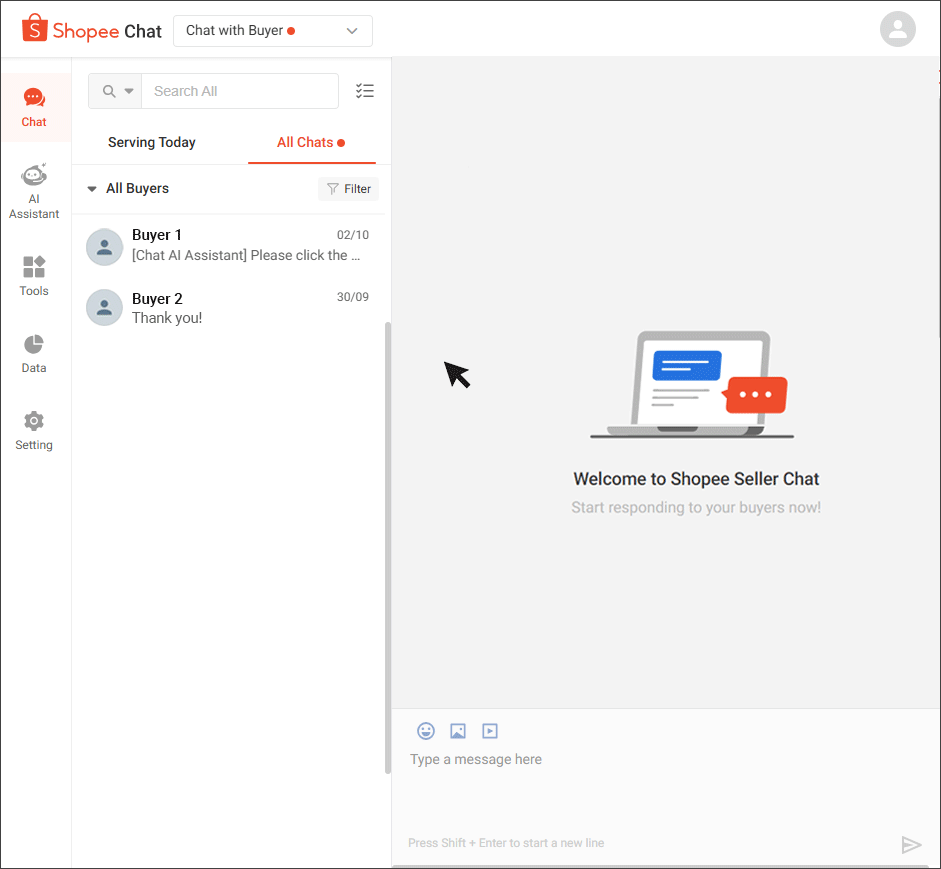This screenshot has height=869, width=941.
Task: Open the Filter options for buyers
Action: (348, 188)
